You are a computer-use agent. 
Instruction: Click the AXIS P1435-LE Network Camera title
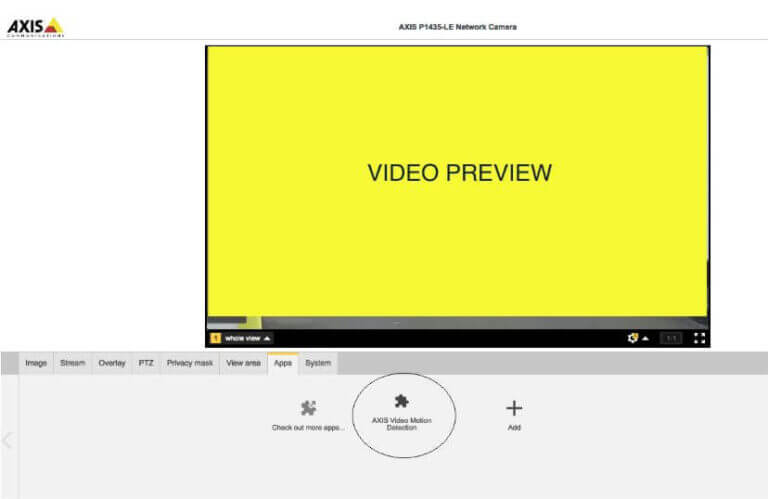click(457, 27)
